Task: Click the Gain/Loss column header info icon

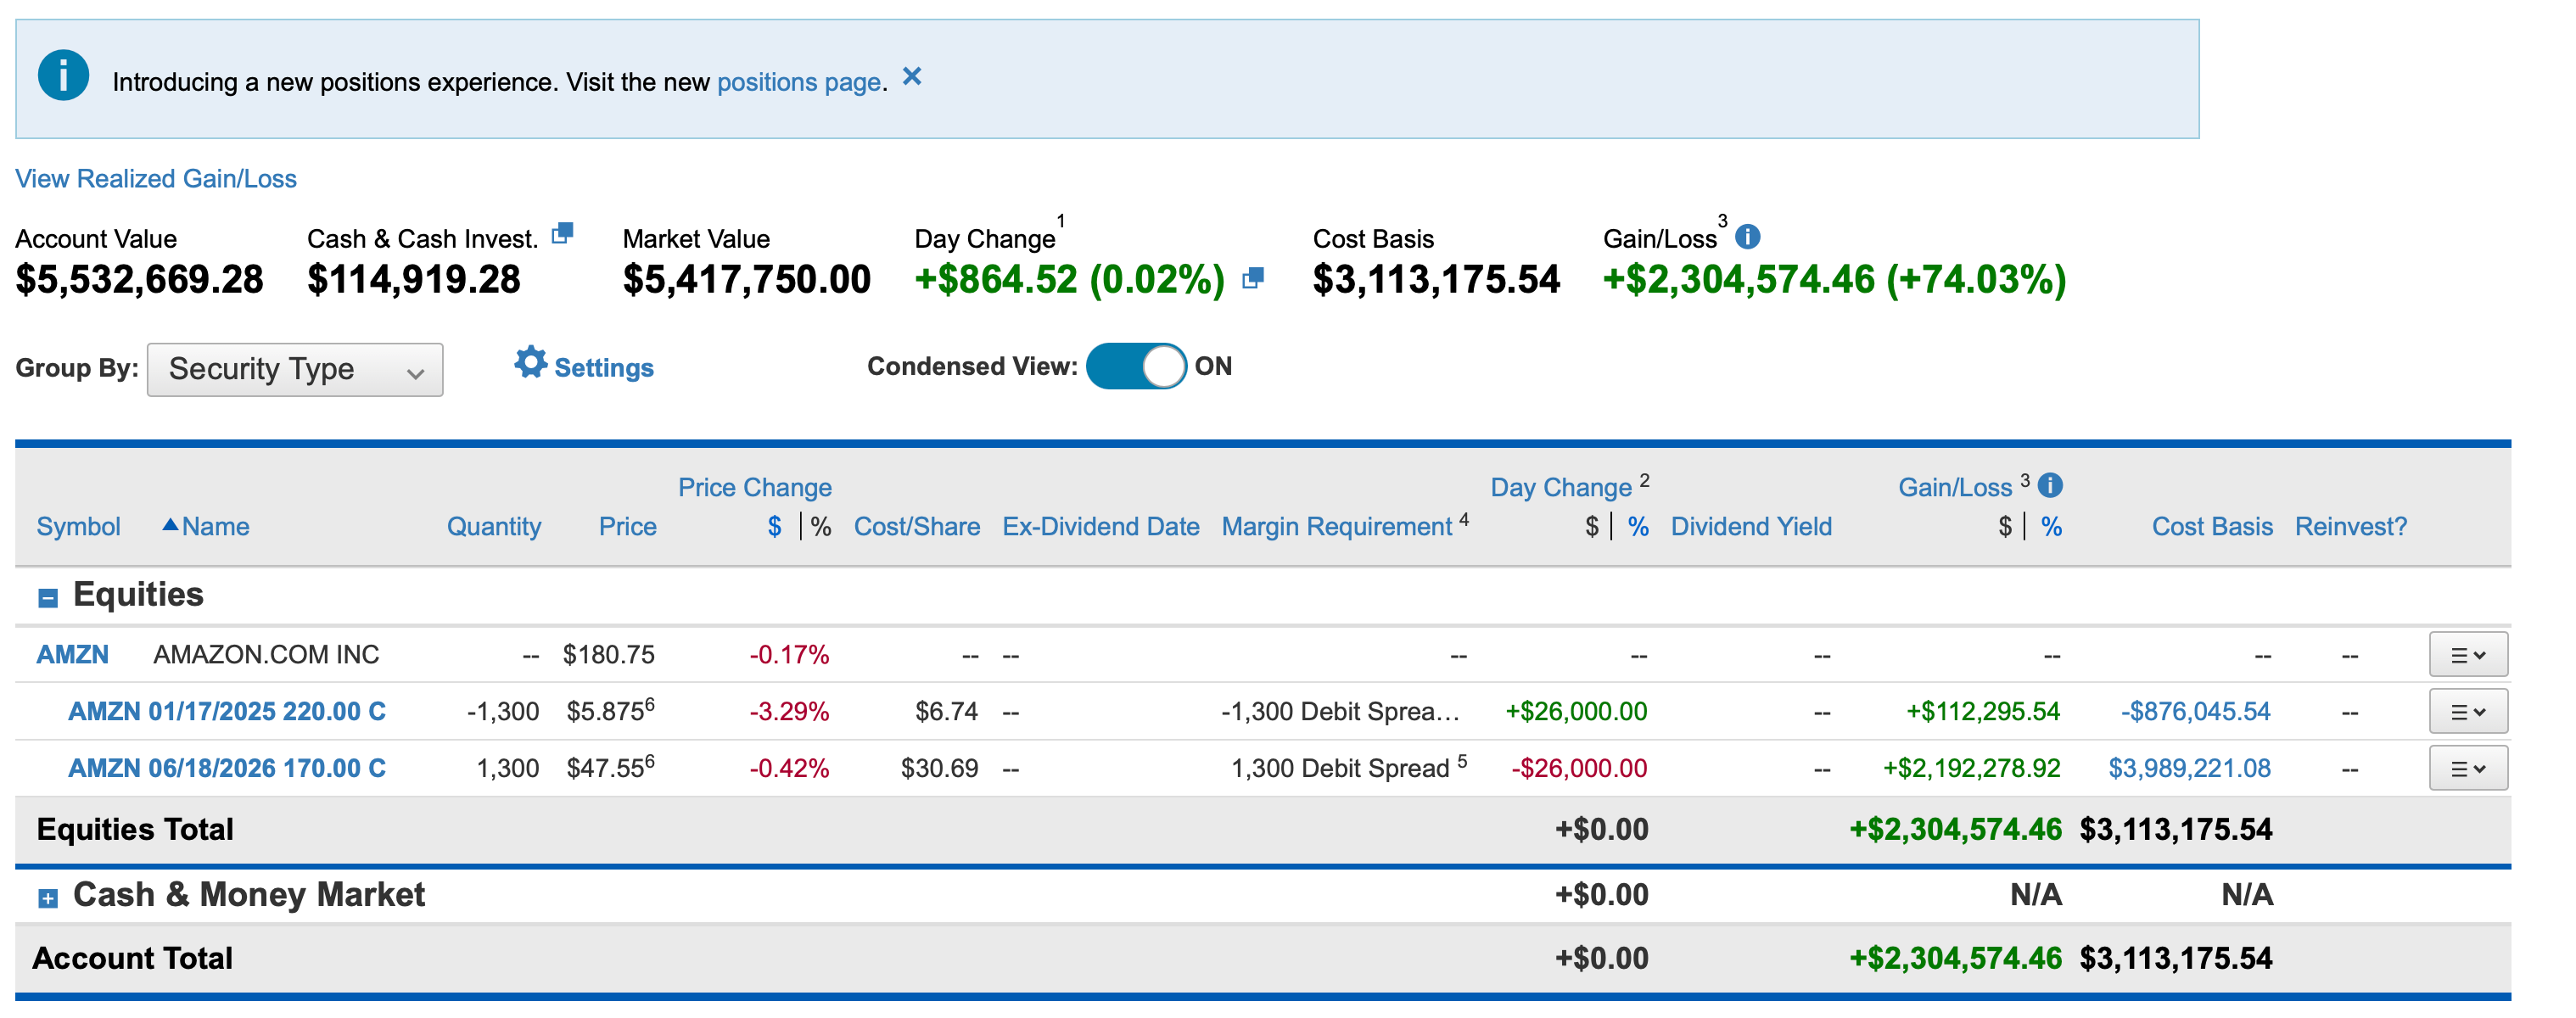Action: coord(2049,486)
